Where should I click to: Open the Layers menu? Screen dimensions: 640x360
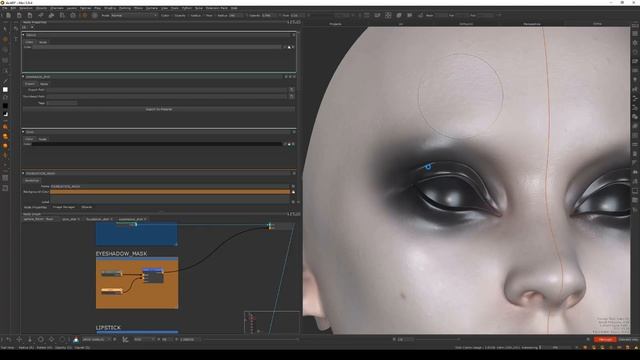[71, 8]
